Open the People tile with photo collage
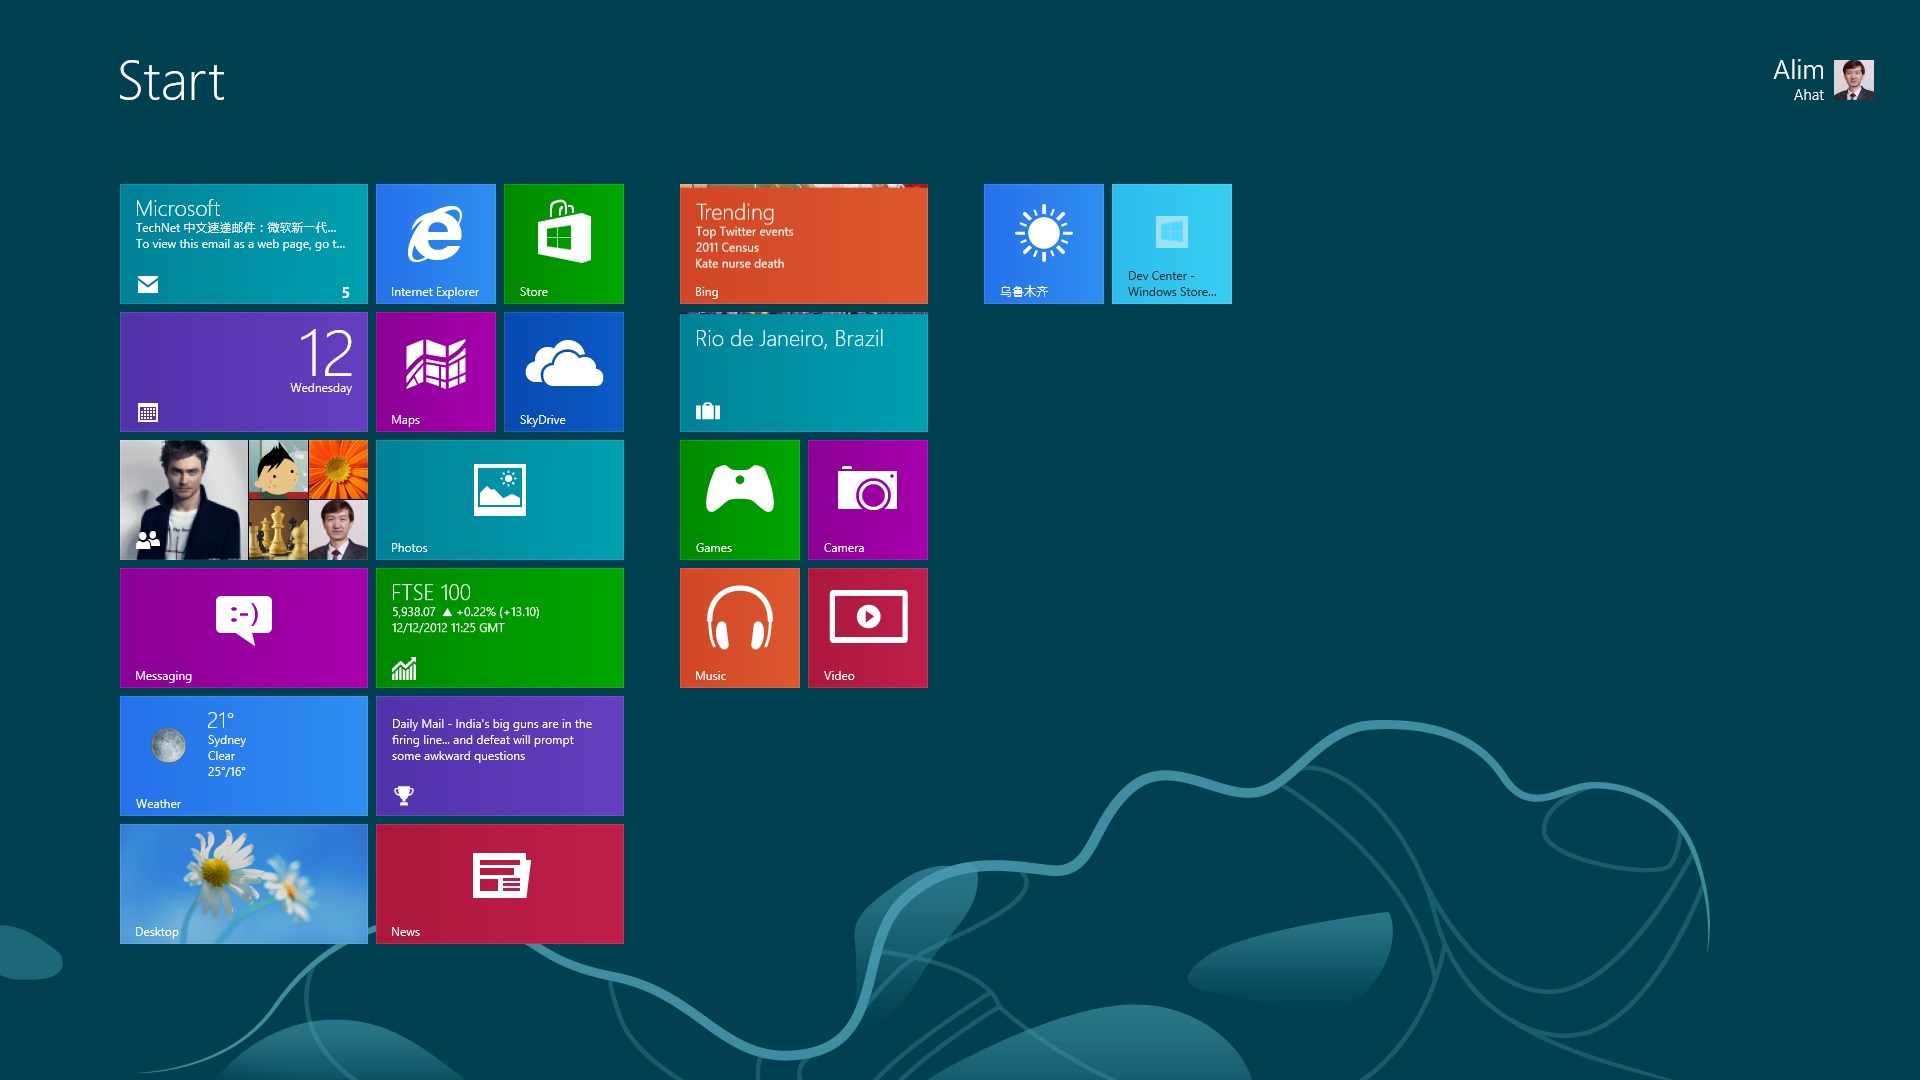Screen dimensions: 1920x1080 coord(244,500)
